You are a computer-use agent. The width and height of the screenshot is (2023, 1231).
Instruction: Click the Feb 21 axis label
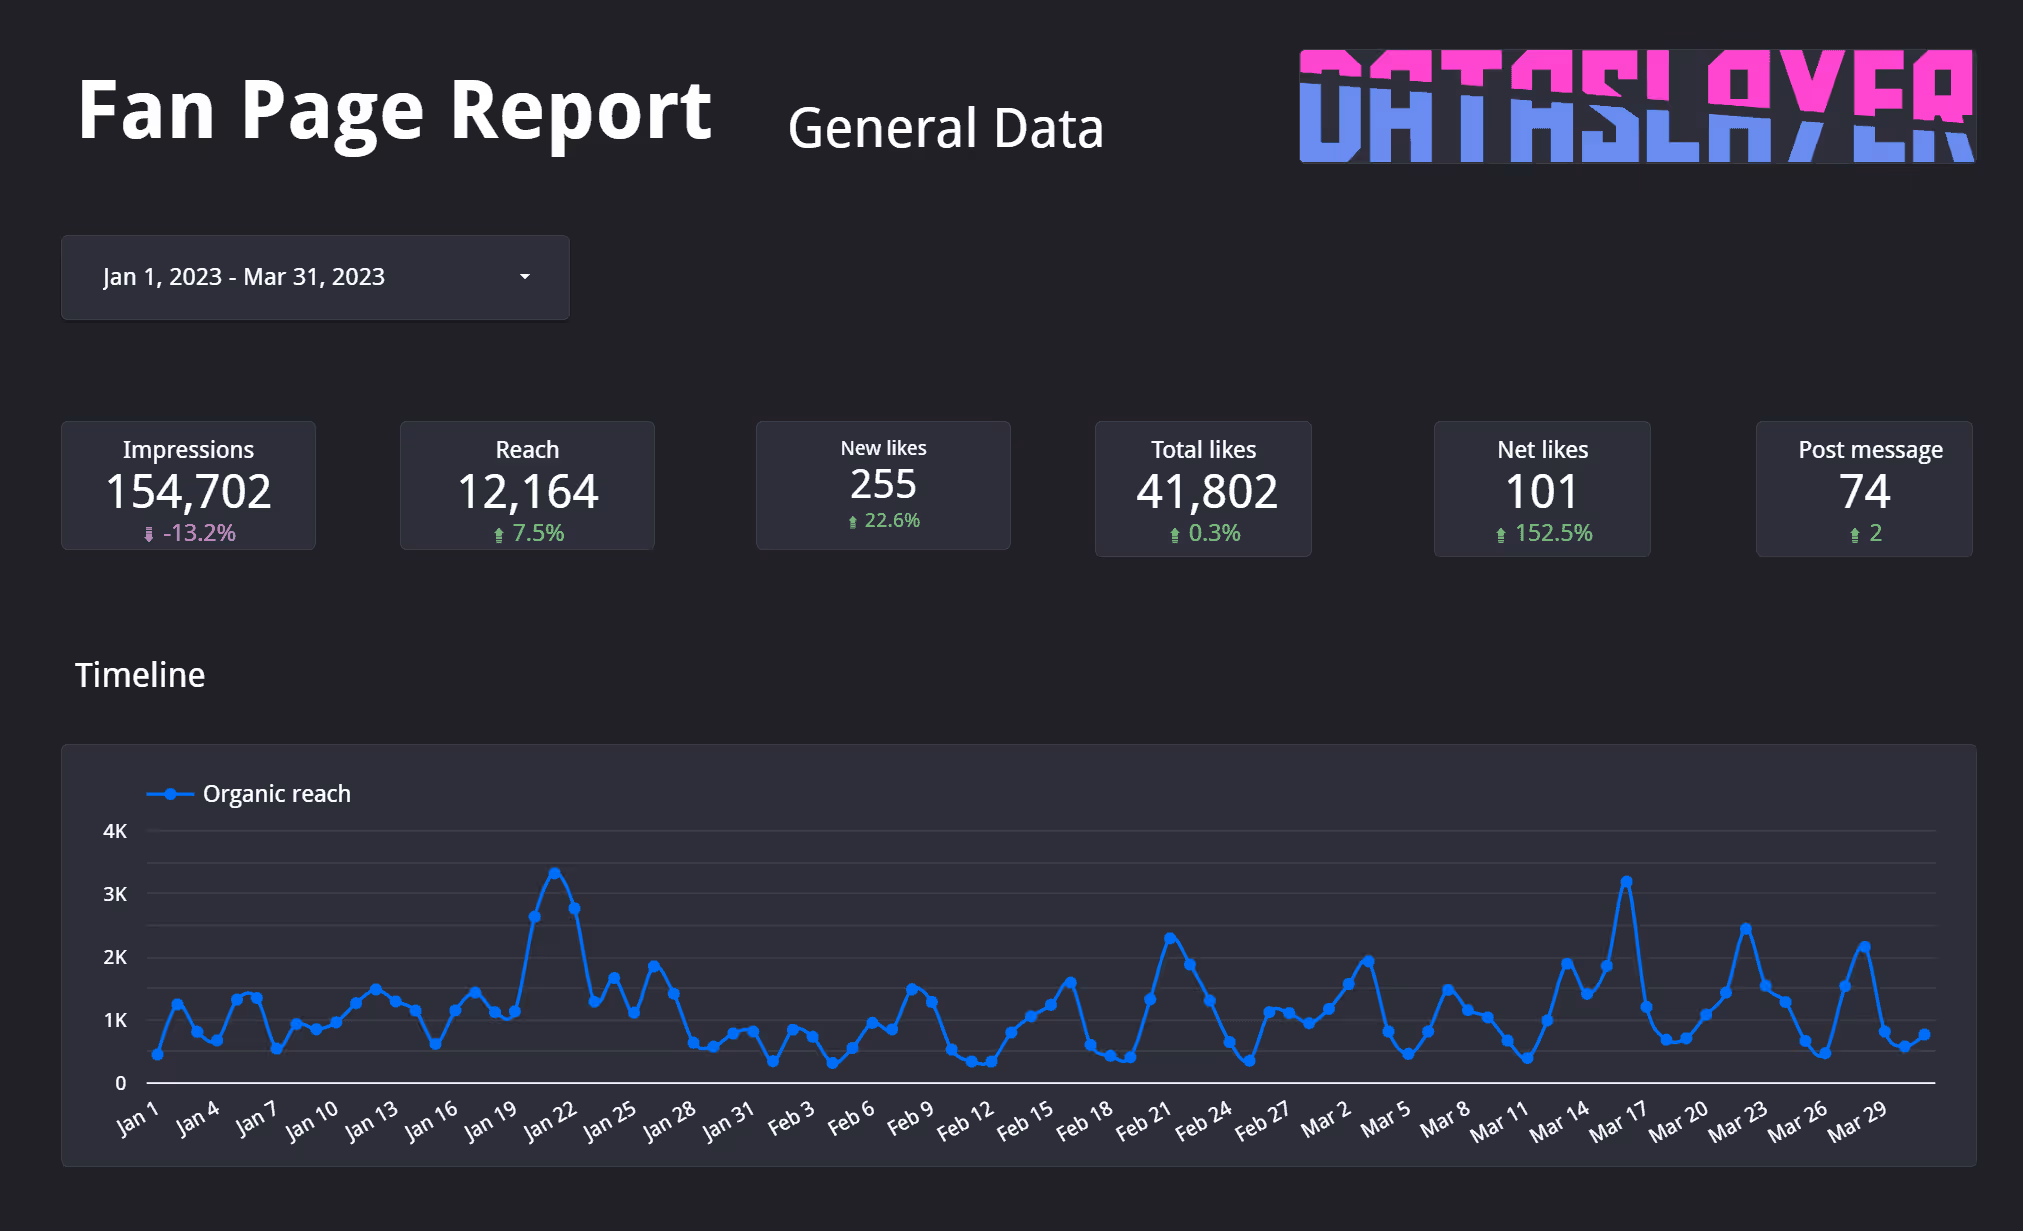(1143, 1122)
